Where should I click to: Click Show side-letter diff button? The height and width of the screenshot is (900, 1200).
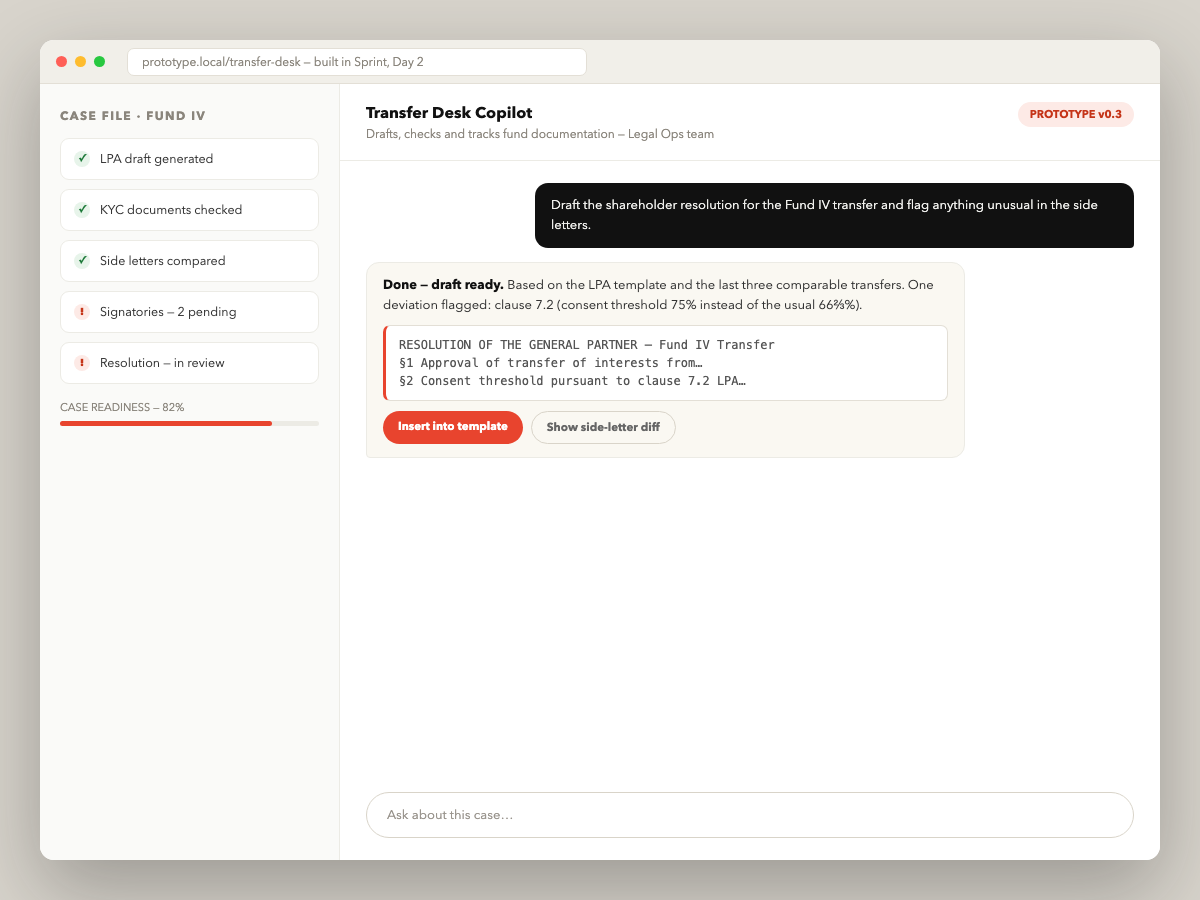pos(603,427)
